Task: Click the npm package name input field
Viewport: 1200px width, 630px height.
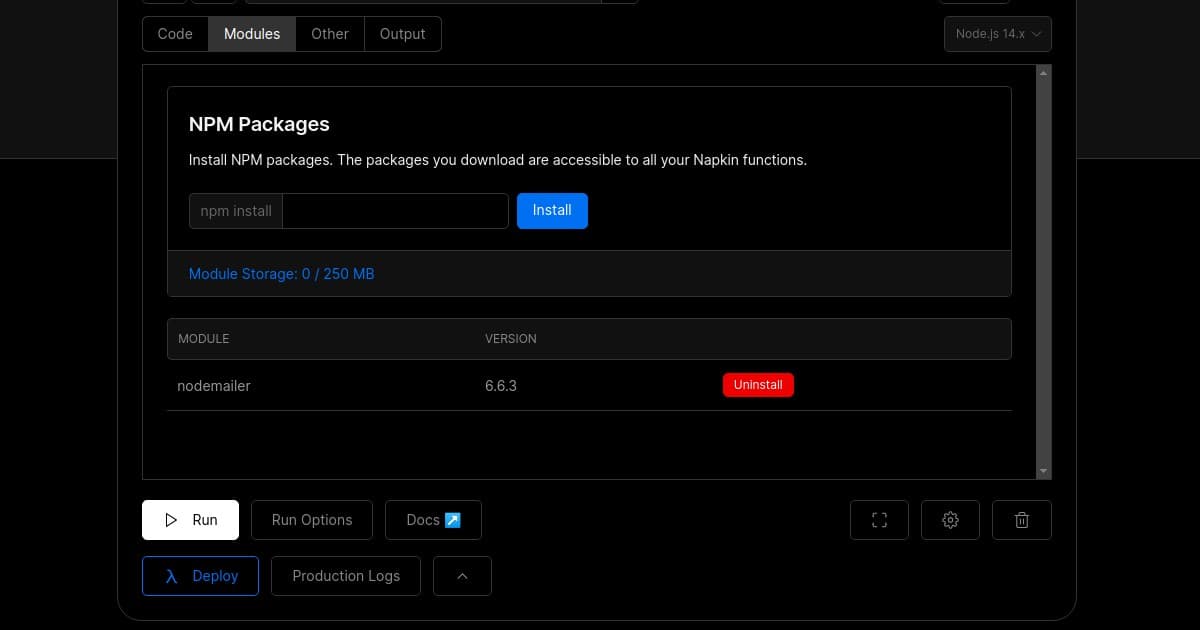Action: coord(395,210)
